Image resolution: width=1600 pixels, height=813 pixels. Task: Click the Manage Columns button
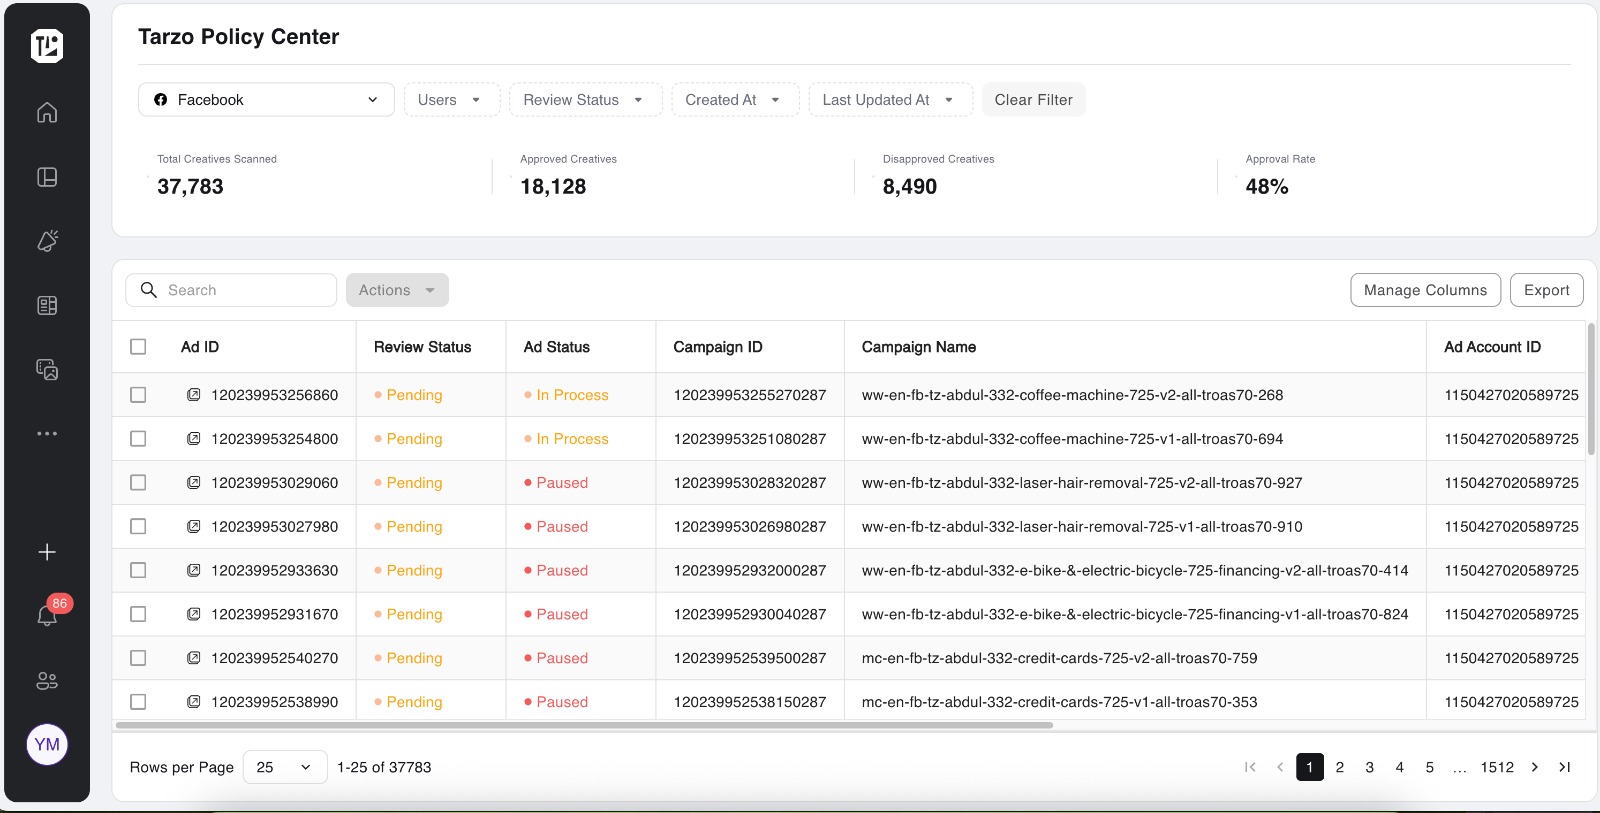1425,290
